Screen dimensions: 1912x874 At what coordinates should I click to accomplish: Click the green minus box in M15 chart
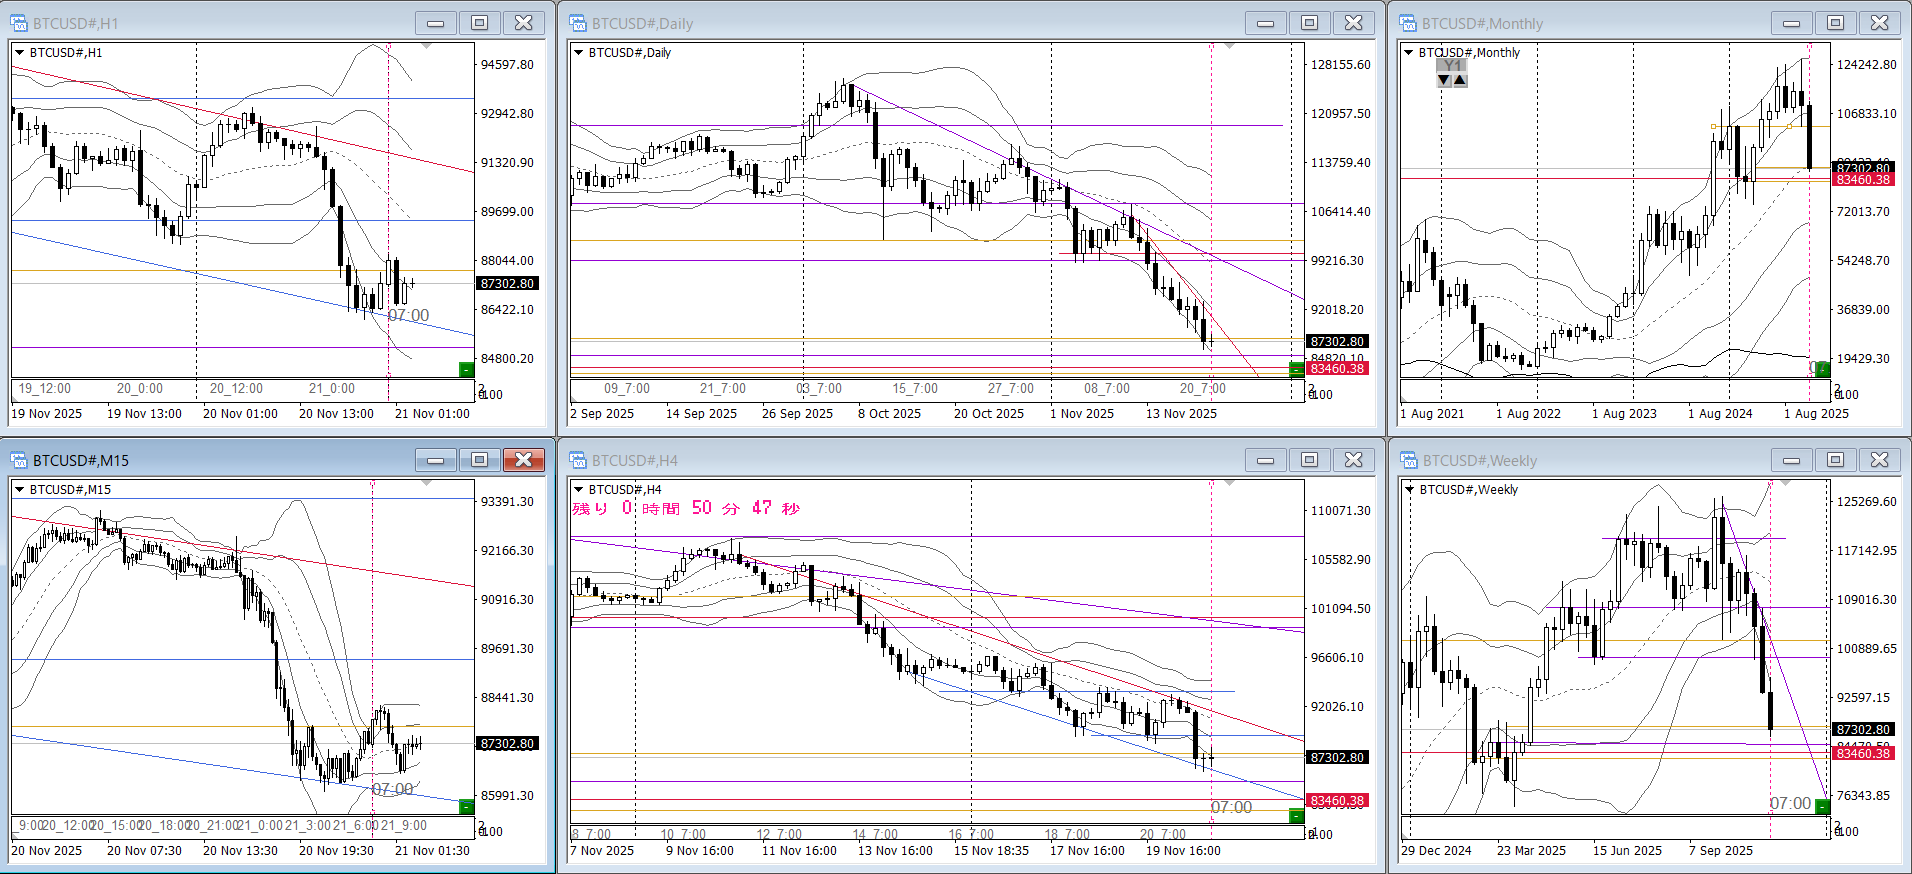tap(466, 807)
